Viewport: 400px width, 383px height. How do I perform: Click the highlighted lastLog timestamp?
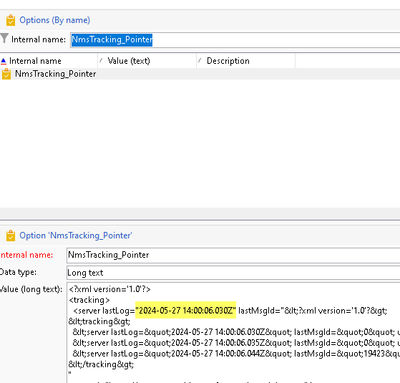click(186, 311)
